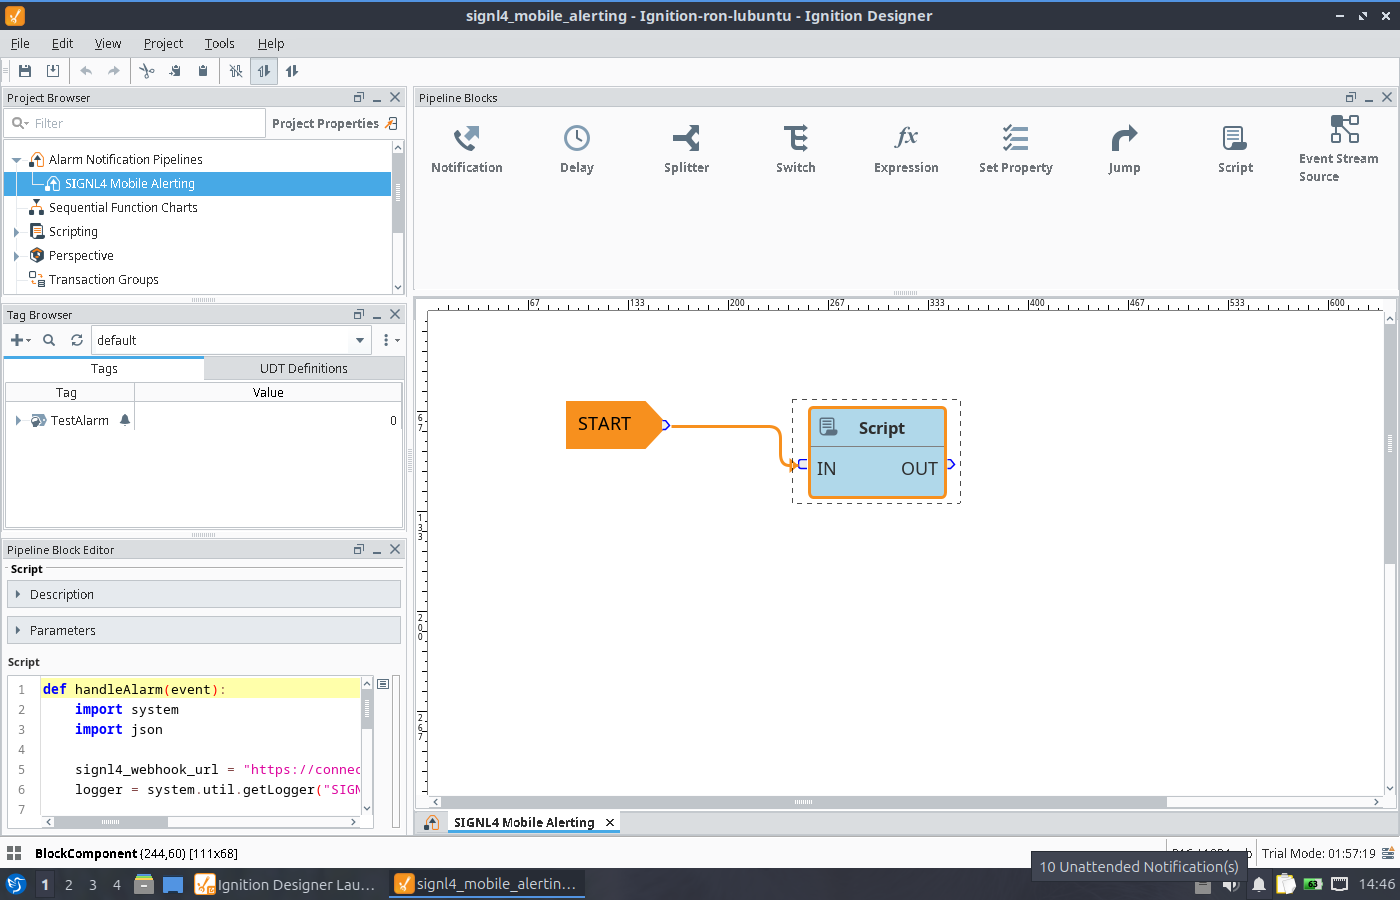Expand the Perspective tree node
Image resolution: width=1400 pixels, height=900 pixels.
pyautogui.click(x=16, y=256)
